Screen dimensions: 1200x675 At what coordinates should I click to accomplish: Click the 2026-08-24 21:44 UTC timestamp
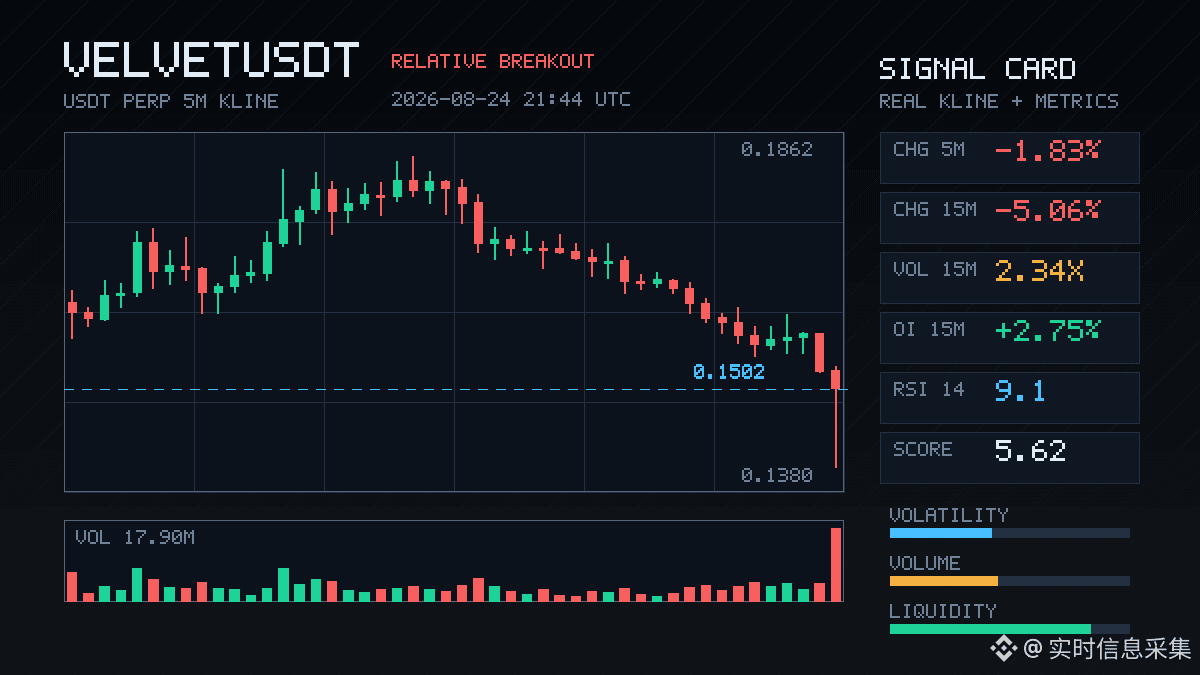coord(511,99)
